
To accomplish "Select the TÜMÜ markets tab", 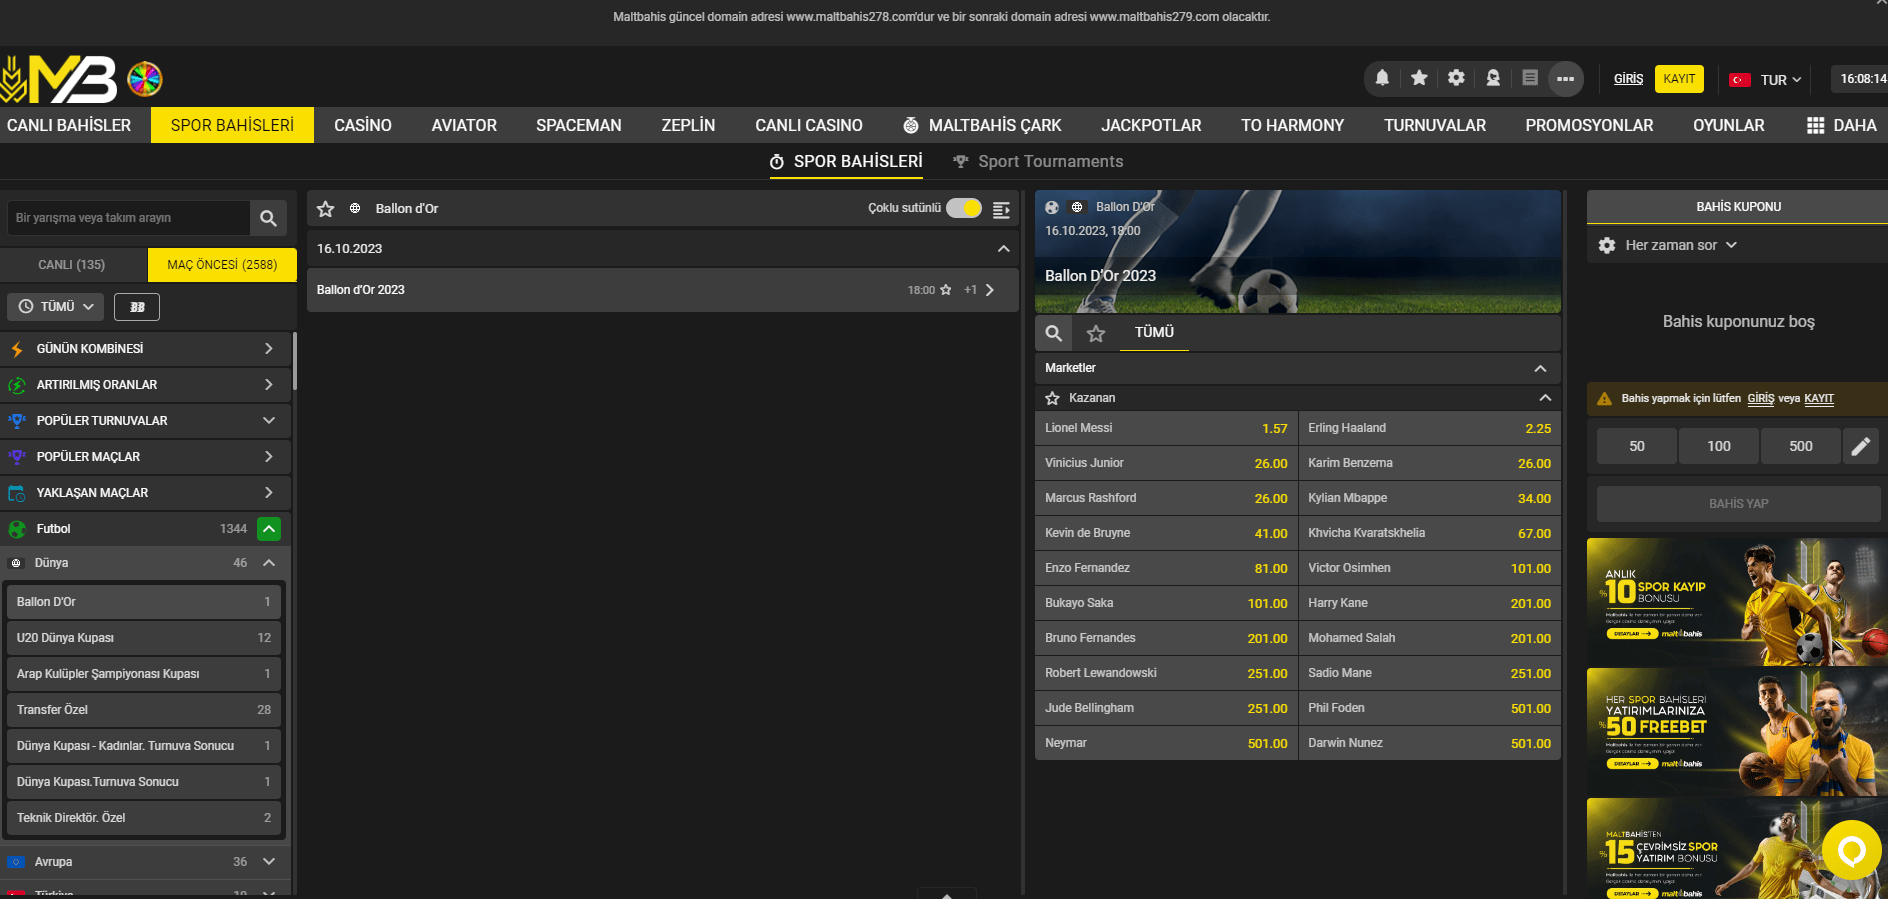I will (1154, 333).
